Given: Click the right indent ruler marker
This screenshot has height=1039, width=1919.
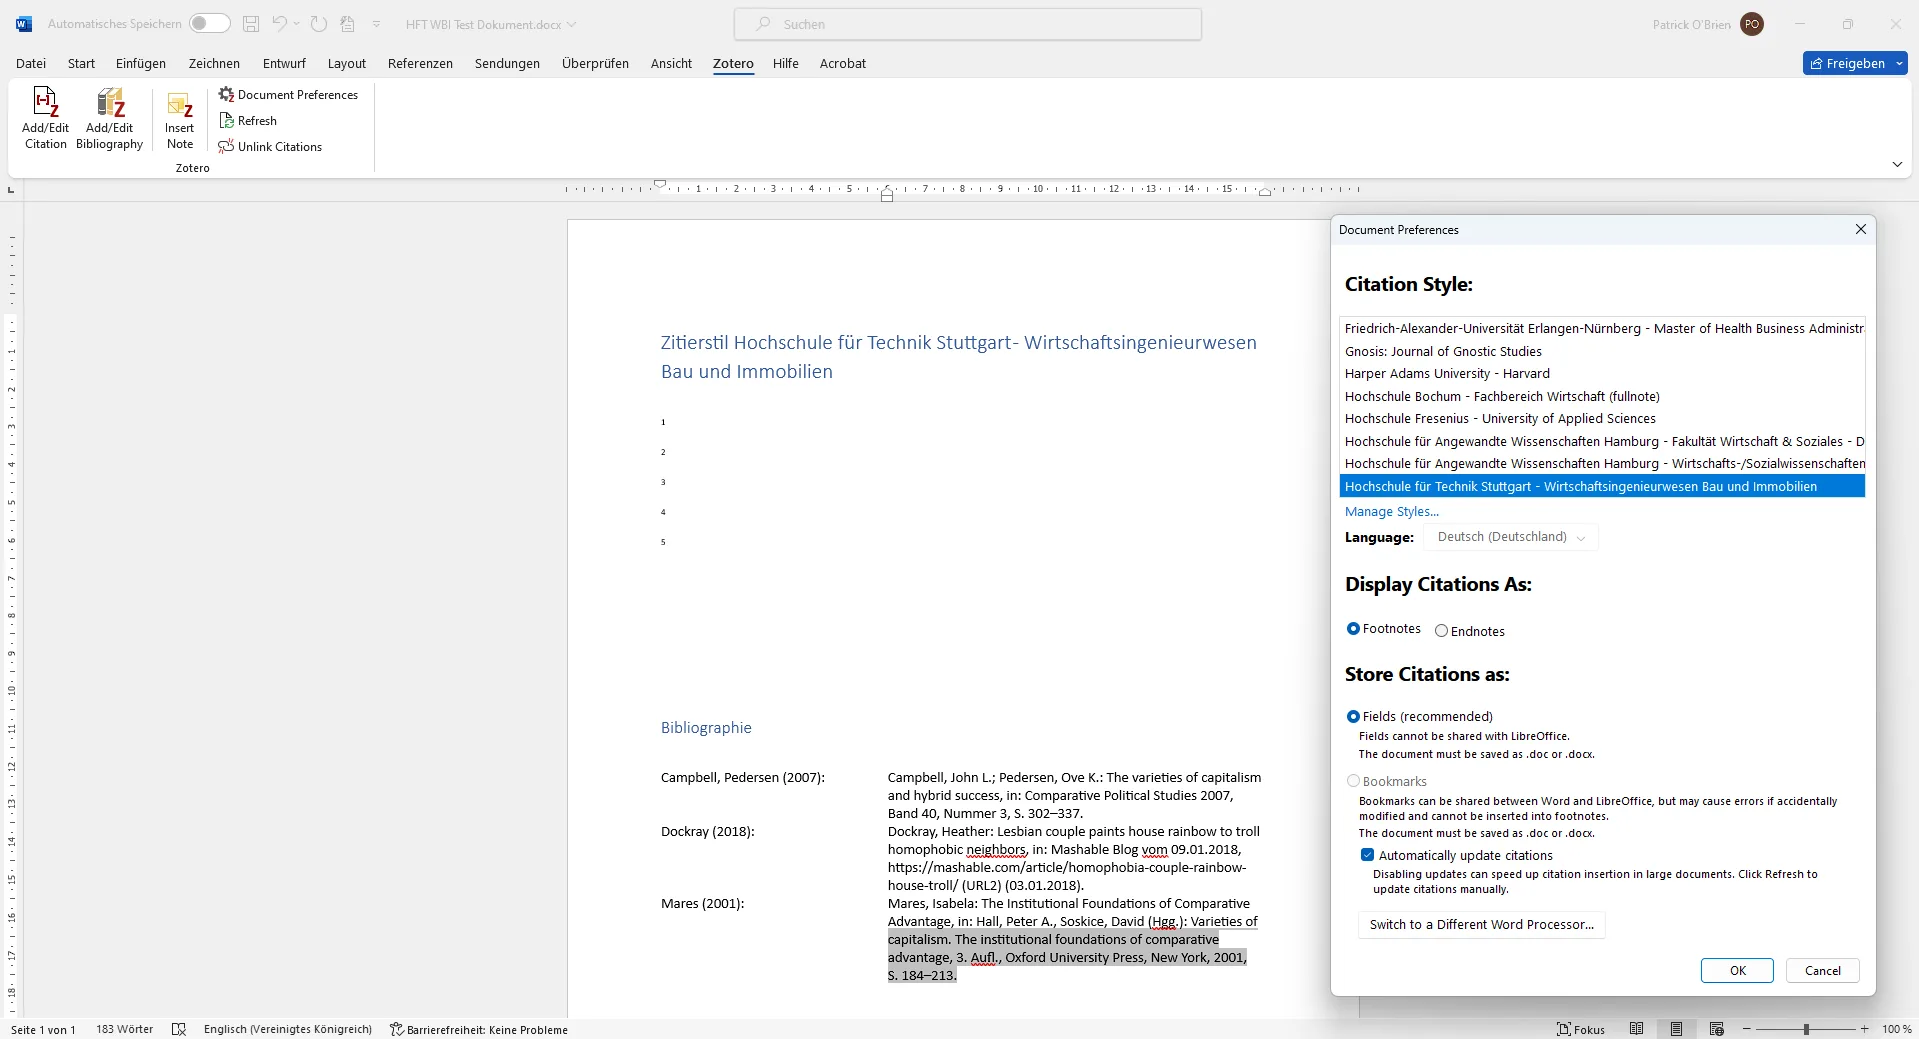Looking at the screenshot, I should coord(1265,192).
